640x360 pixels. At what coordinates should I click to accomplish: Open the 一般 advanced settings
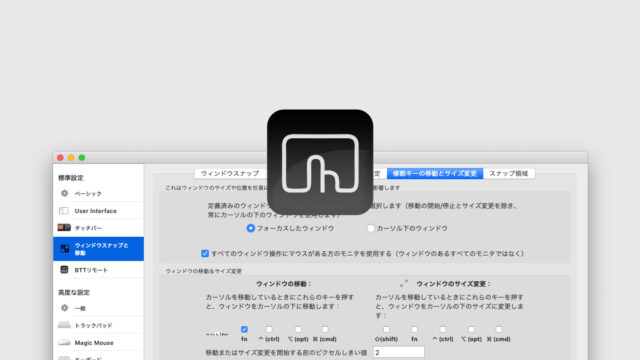98,308
